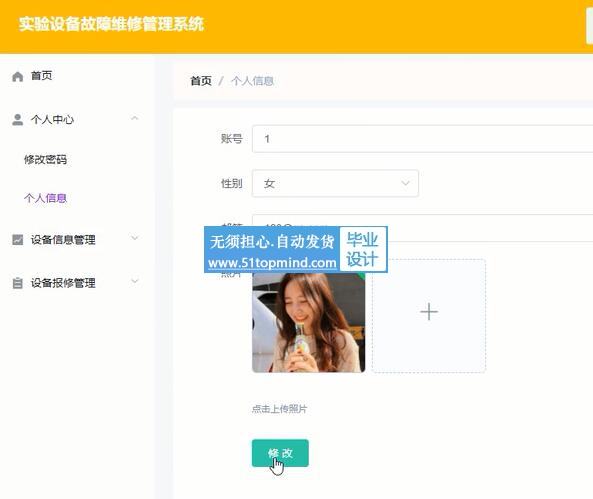Go to 首页 in the sidebar
593x499 pixels.
42,76
